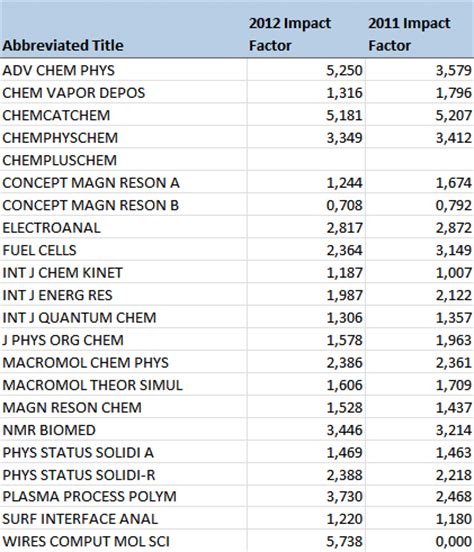This screenshot has height=552, width=474.
Task: Select the 0,708 impact factor value
Action: click(344, 206)
